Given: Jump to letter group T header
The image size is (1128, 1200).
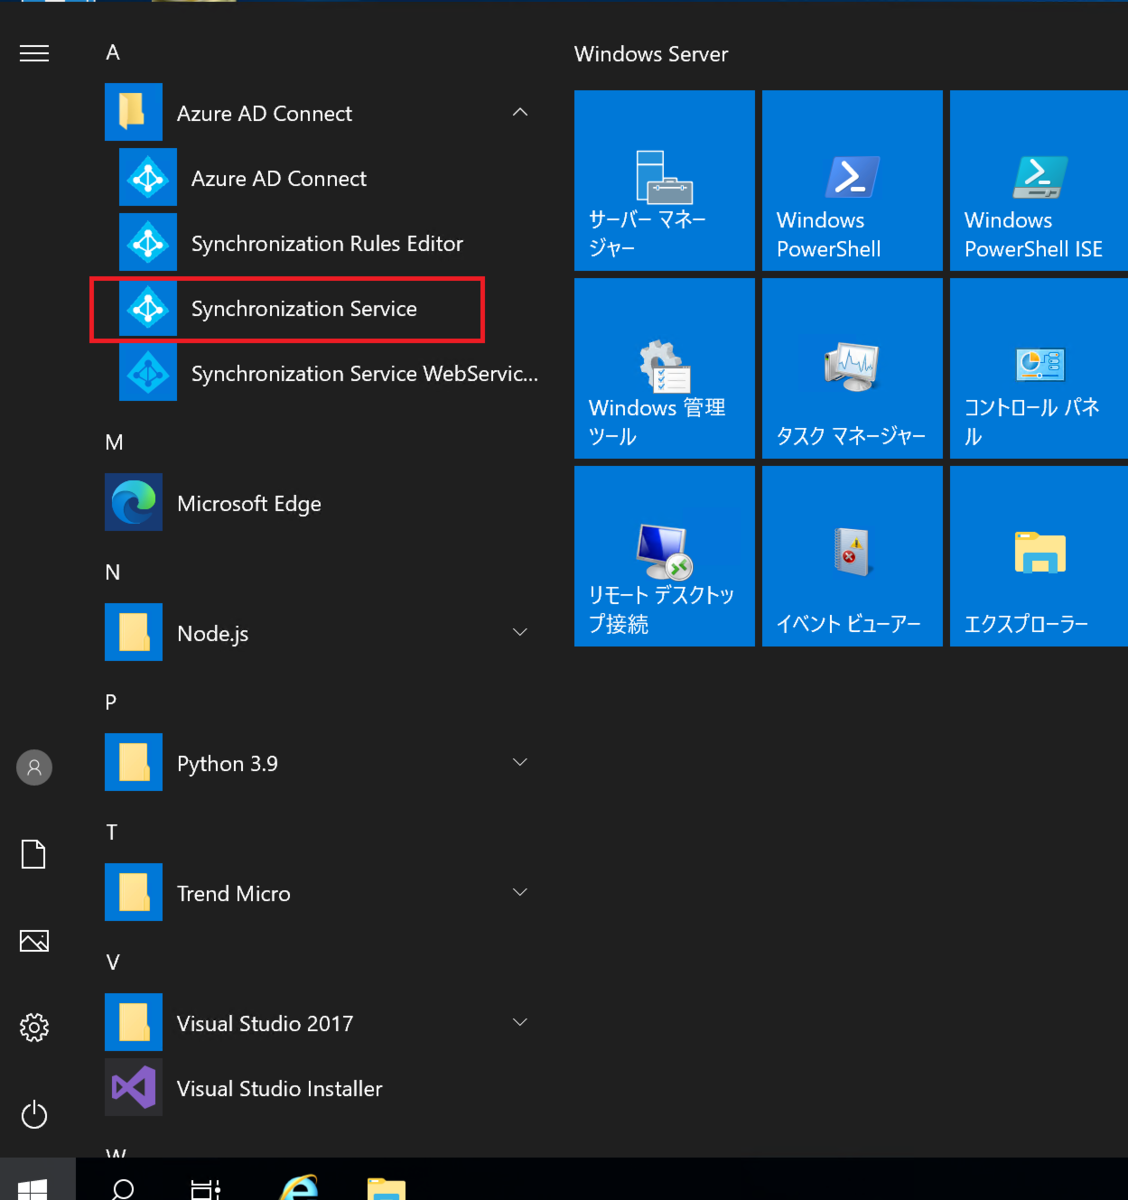Looking at the screenshot, I should pos(111,832).
